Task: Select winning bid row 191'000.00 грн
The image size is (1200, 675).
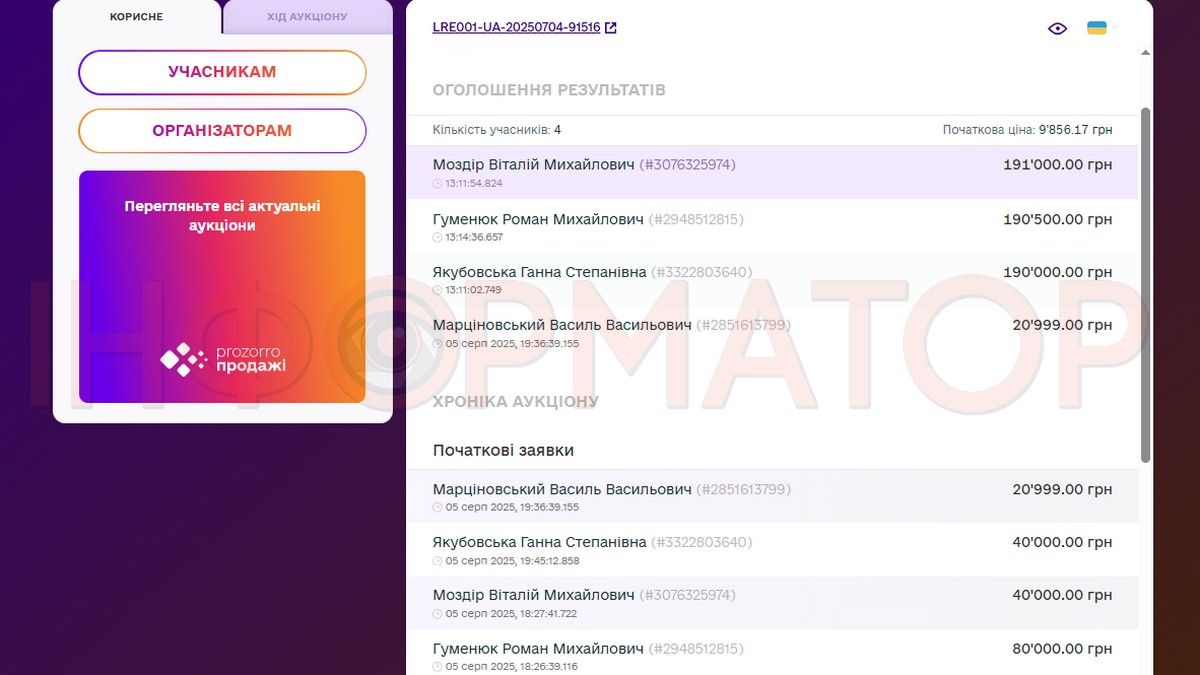Action: (771, 172)
